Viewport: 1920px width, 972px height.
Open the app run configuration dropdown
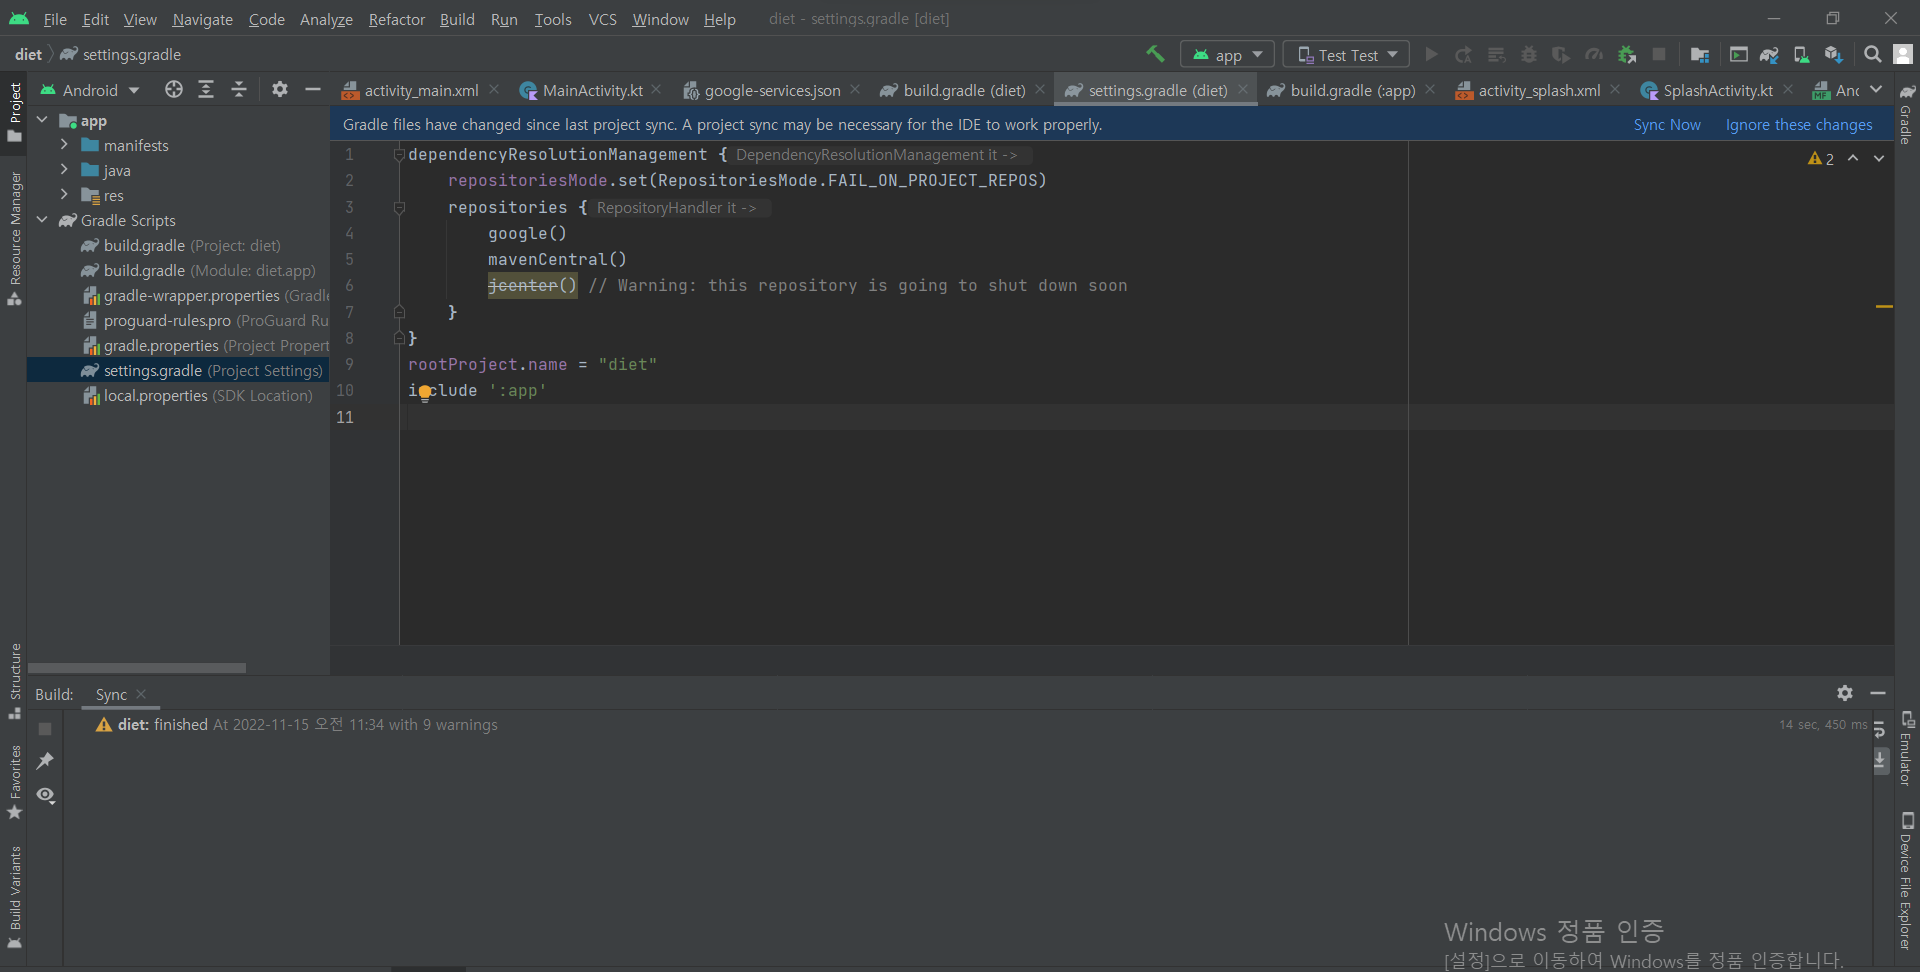click(1228, 54)
